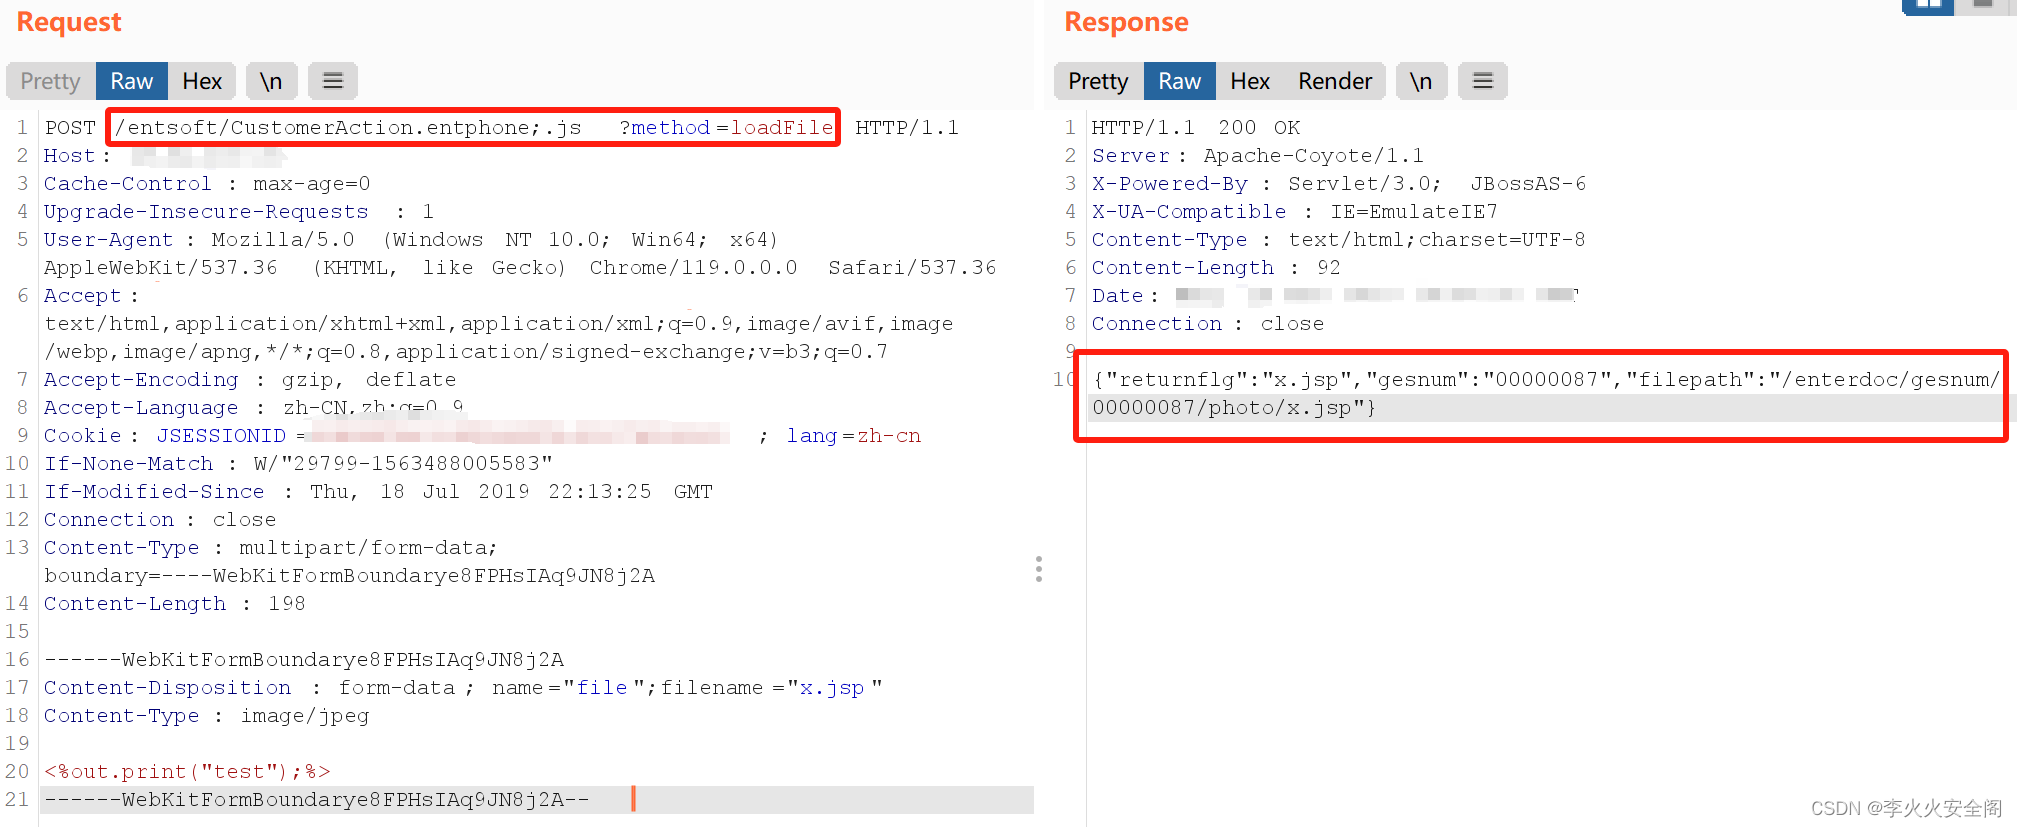The width and height of the screenshot is (2017, 827).
Task: Open the Response panel hamburger options menu
Action: click(x=1483, y=81)
